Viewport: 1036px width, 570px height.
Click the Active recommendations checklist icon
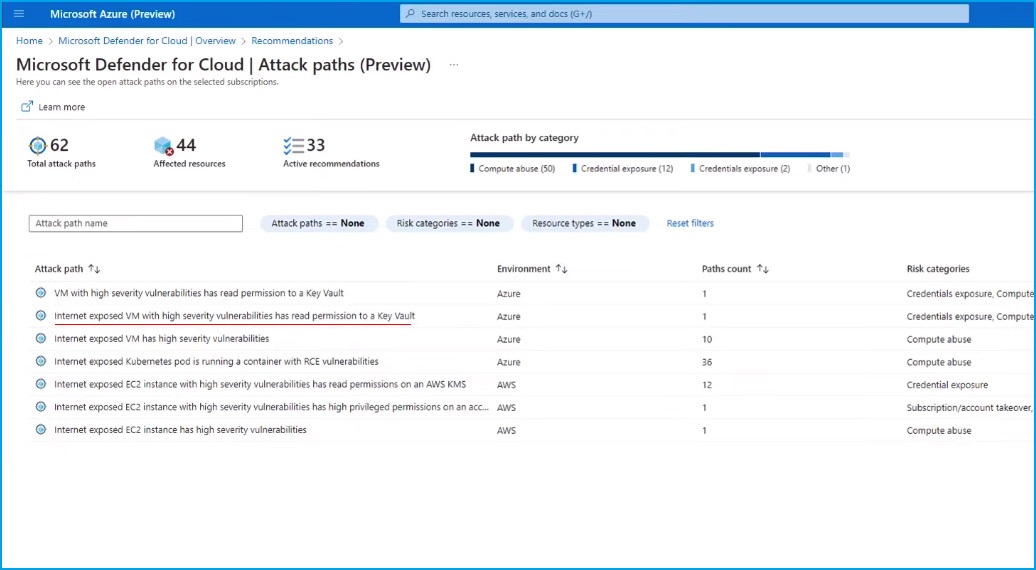(x=293, y=145)
